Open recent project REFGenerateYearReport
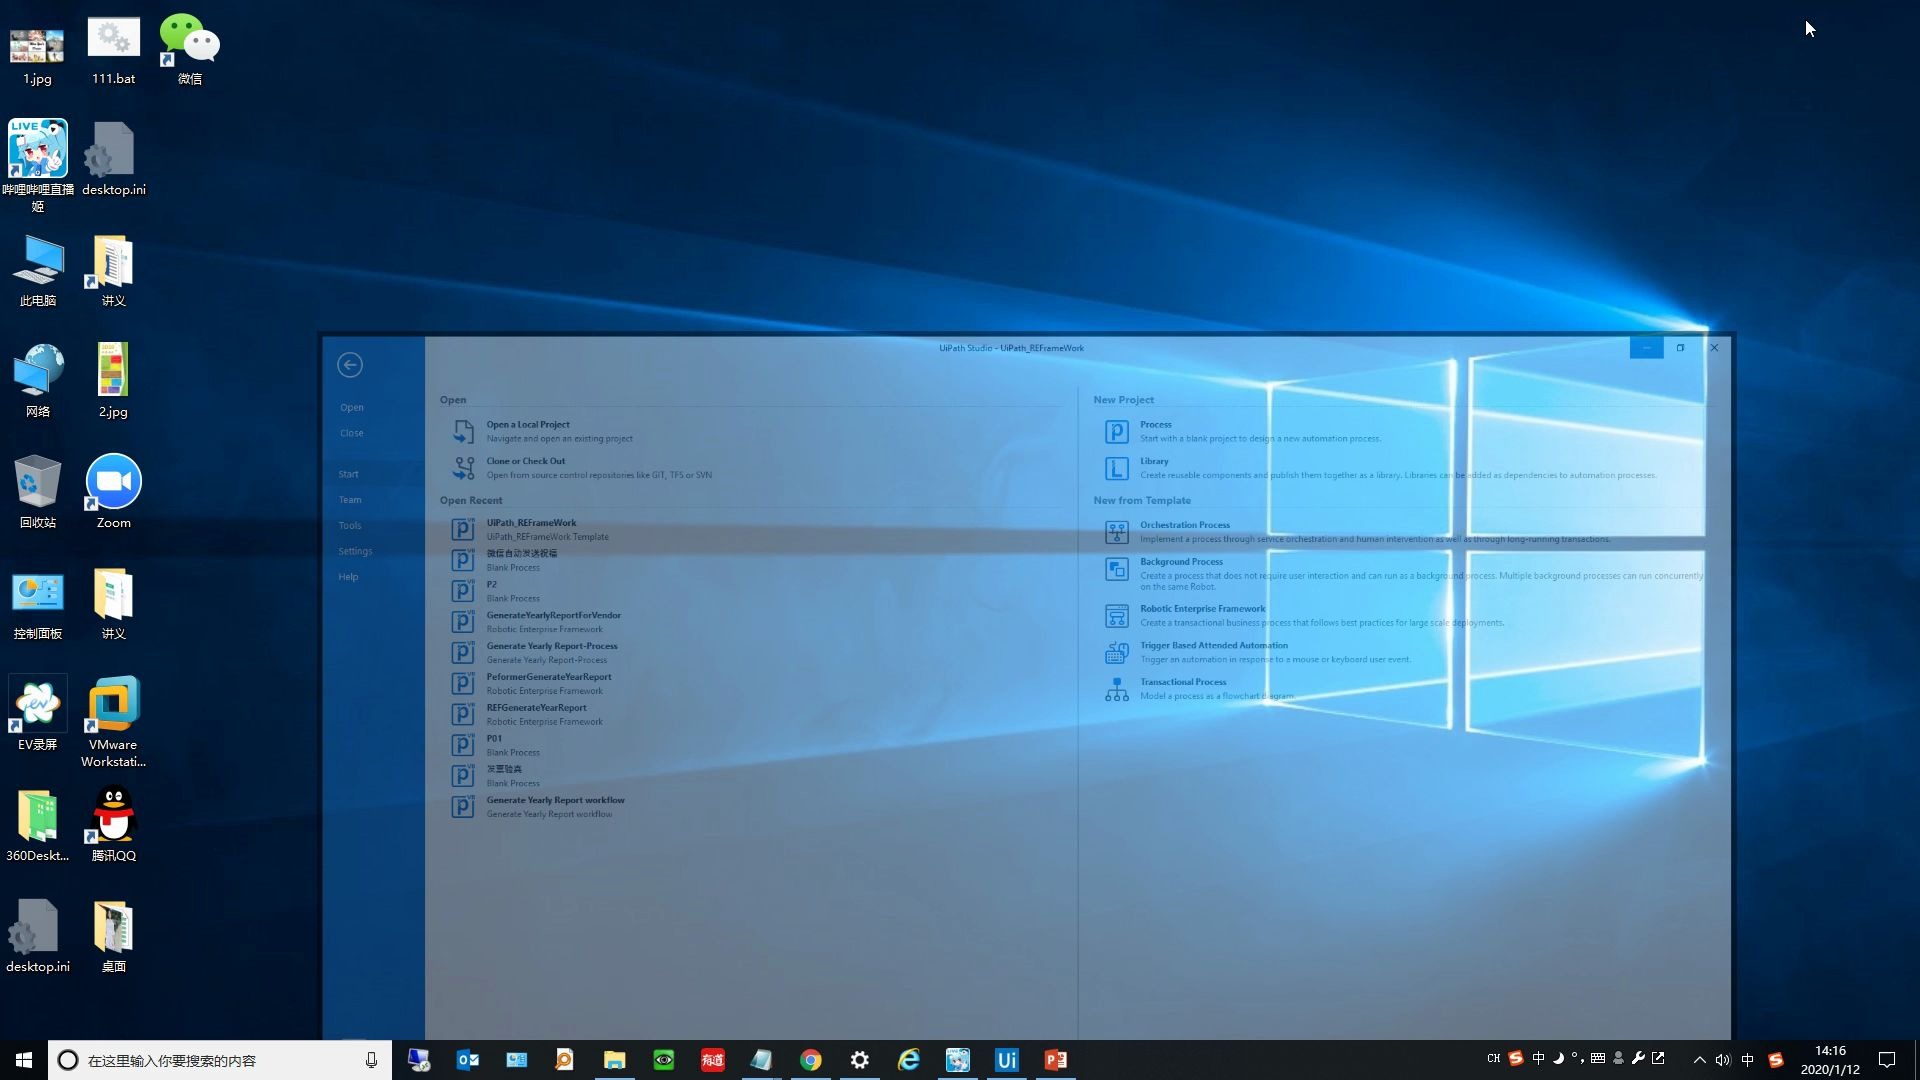The width and height of the screenshot is (1920, 1080). pyautogui.click(x=536, y=708)
